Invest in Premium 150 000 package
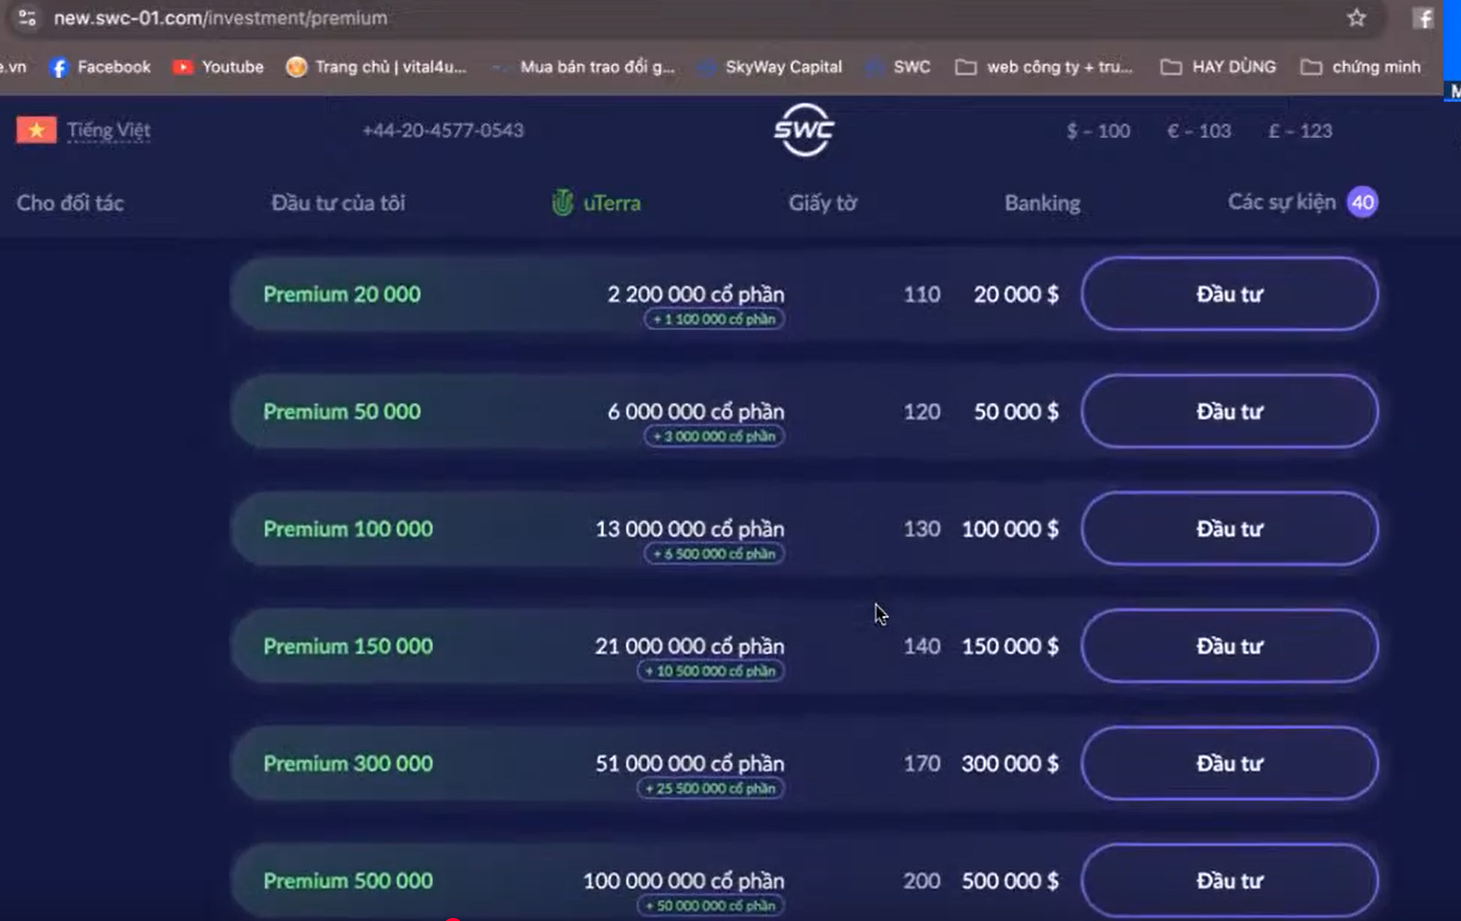Viewport: 1461px width, 921px height. [x=1229, y=646]
